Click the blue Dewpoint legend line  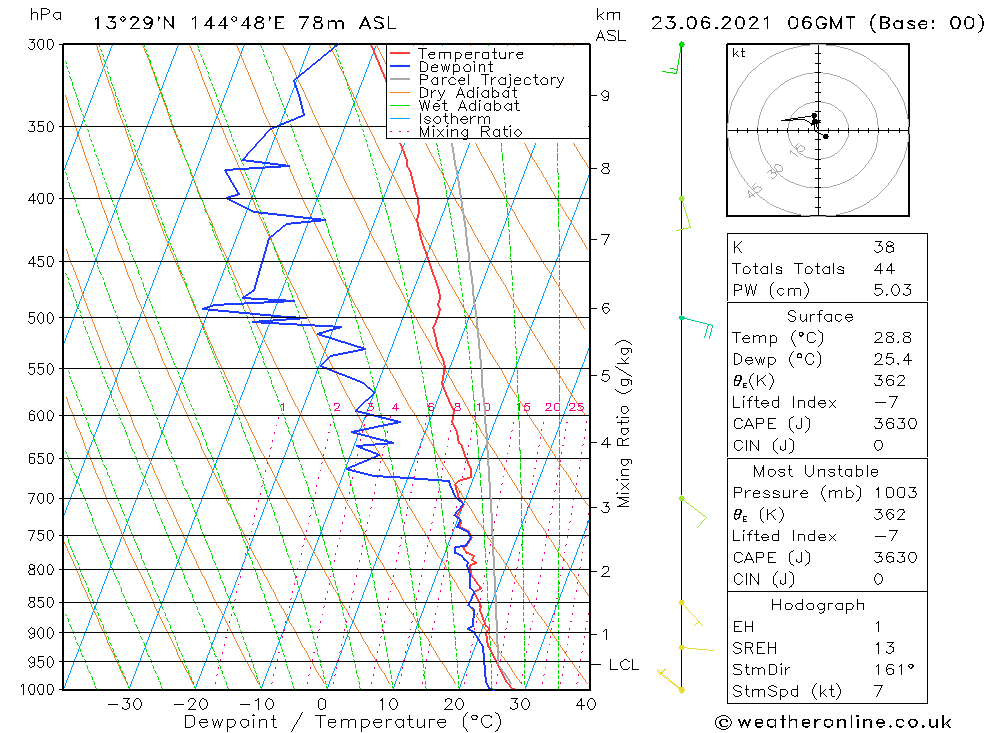pos(399,67)
